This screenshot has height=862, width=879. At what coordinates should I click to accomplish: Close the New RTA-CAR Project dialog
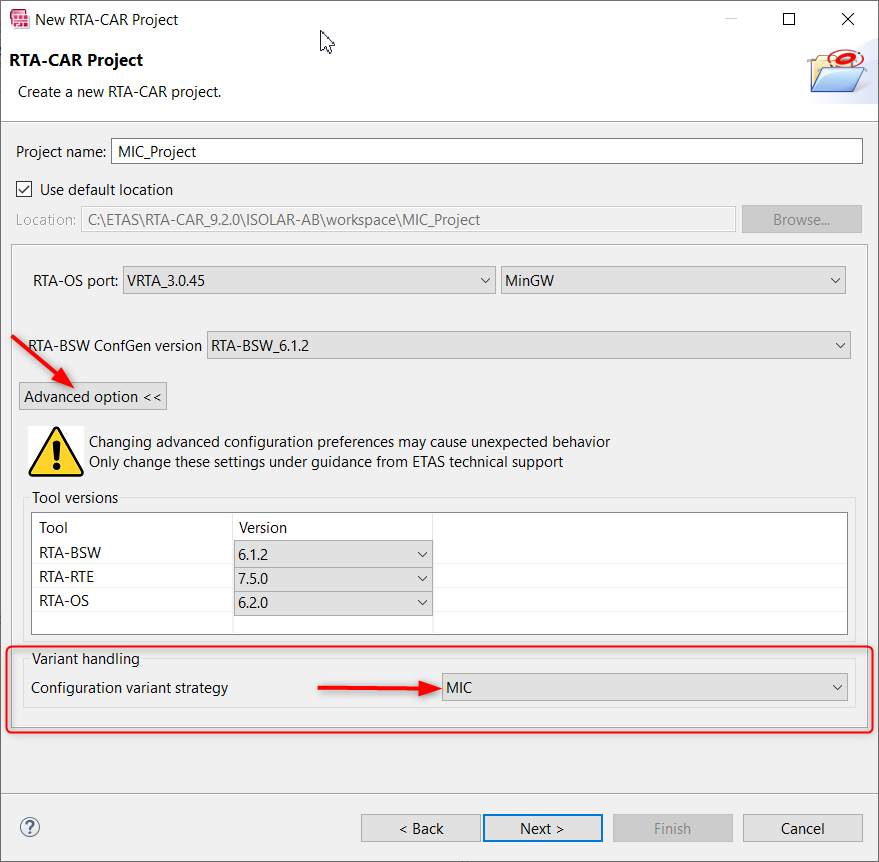tap(848, 19)
